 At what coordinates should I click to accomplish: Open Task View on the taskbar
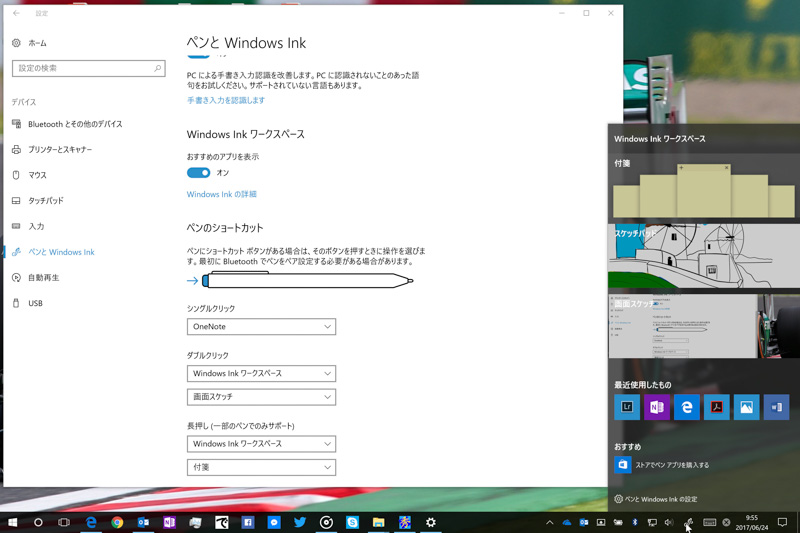click(64, 522)
